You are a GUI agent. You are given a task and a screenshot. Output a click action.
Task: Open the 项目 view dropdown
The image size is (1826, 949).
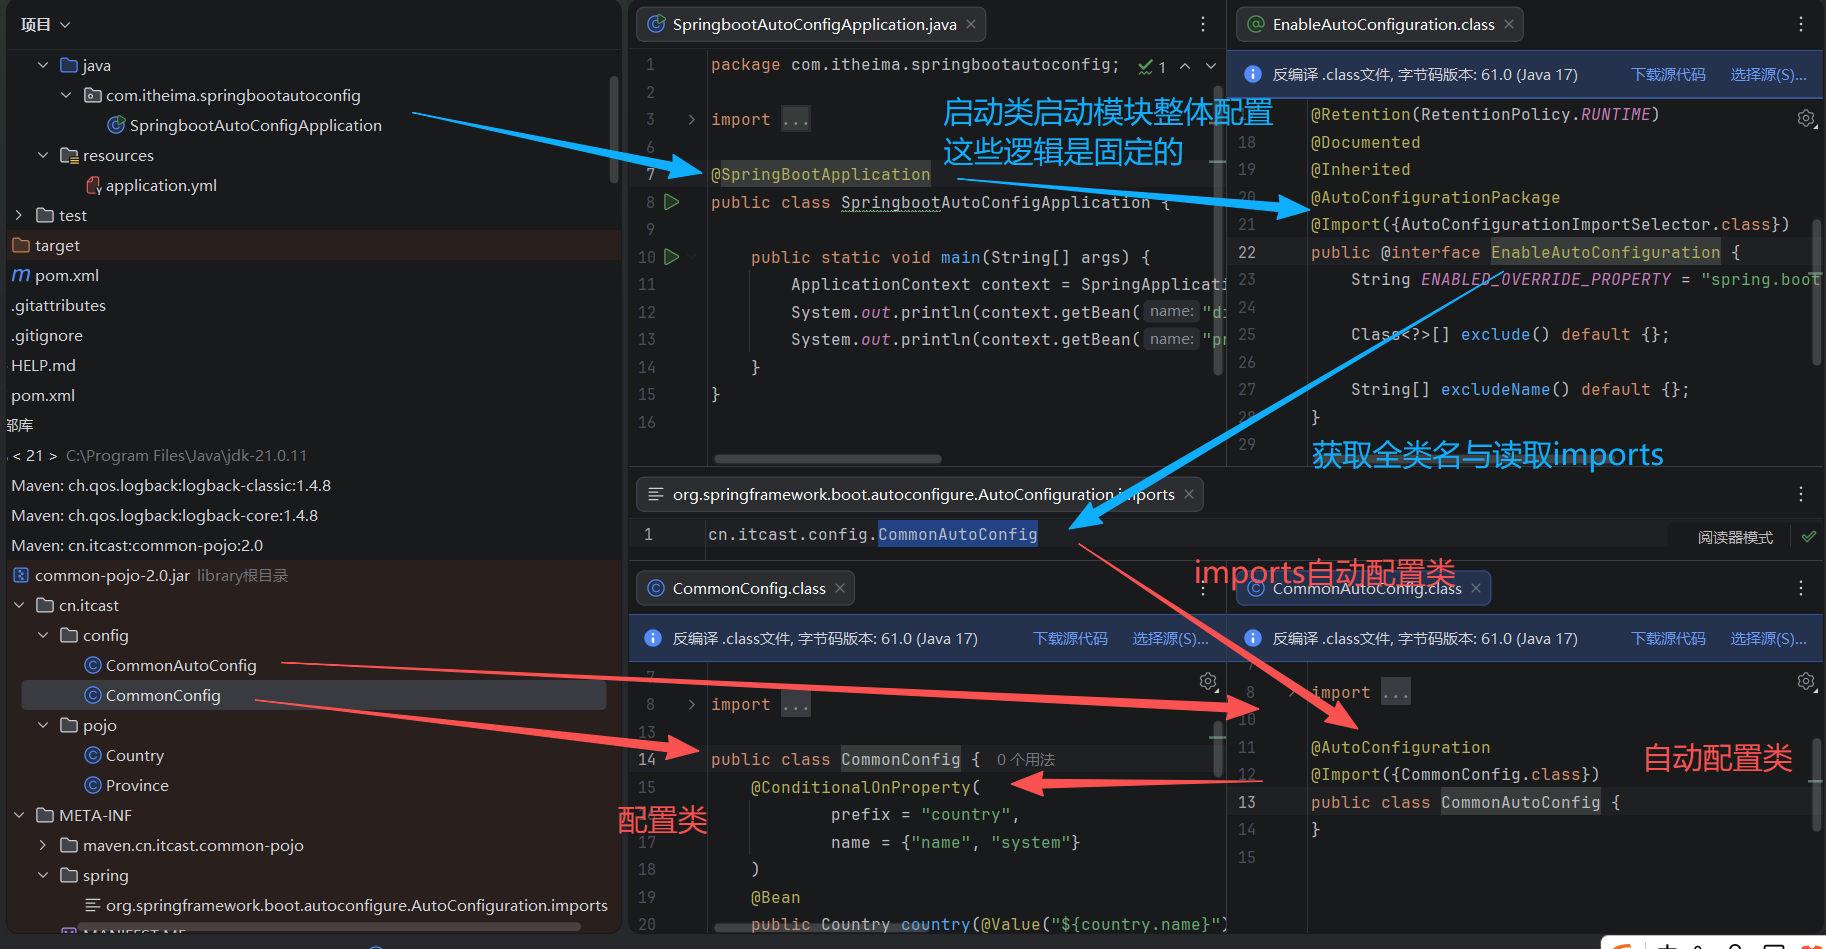[x=45, y=24]
